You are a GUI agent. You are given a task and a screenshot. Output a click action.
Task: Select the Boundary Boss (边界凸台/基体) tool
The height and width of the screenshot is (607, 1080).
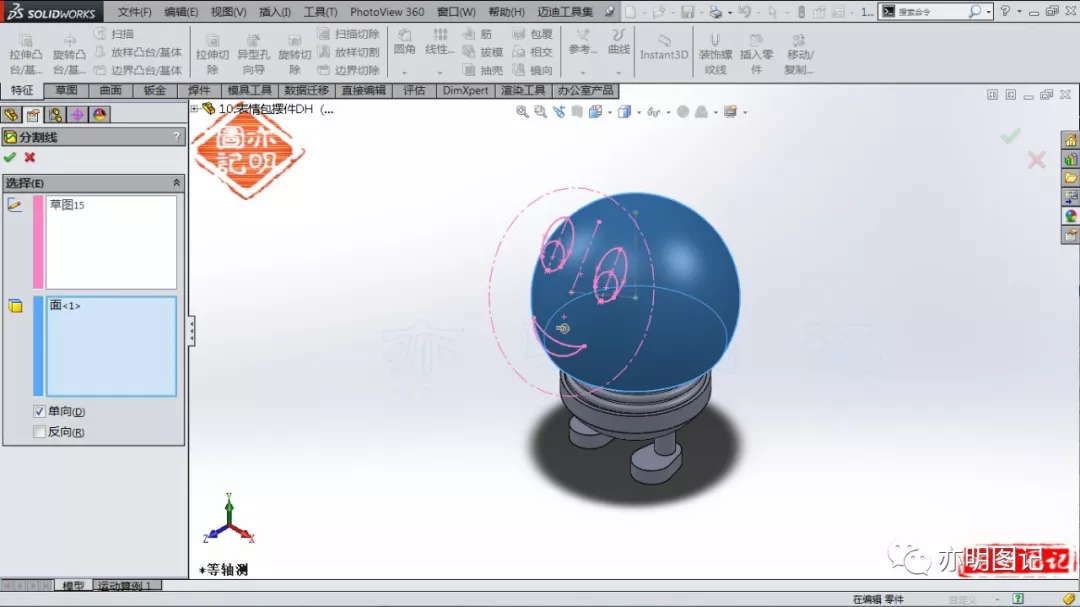click(x=138, y=70)
